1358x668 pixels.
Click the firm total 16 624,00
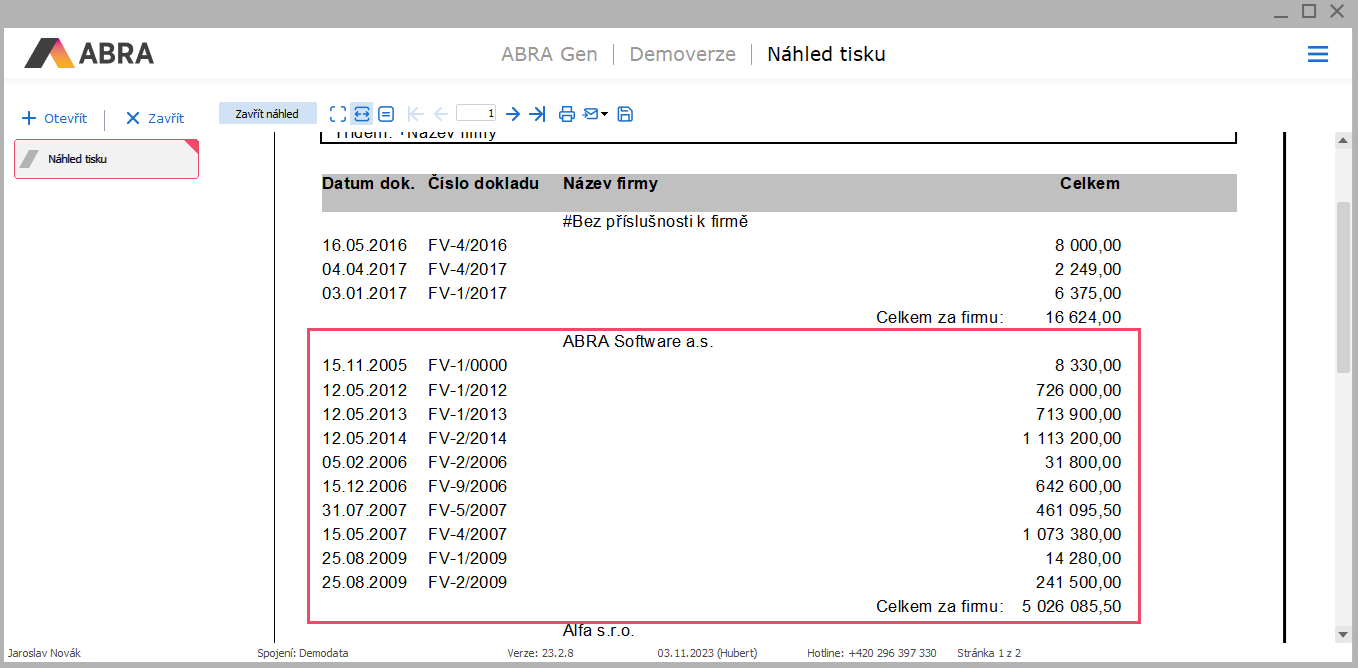tap(1083, 317)
